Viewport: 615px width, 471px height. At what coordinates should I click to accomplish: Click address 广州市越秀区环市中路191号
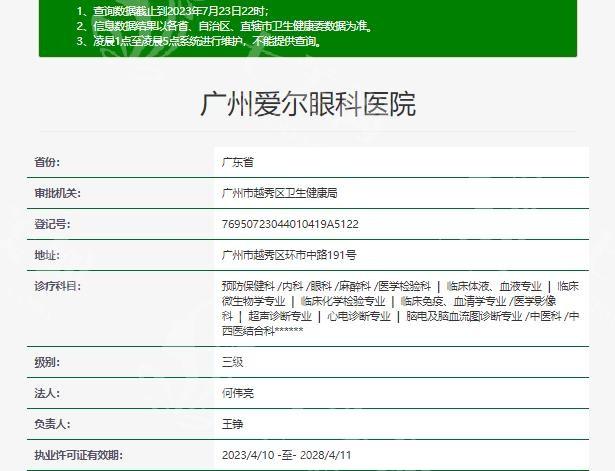[289, 255]
